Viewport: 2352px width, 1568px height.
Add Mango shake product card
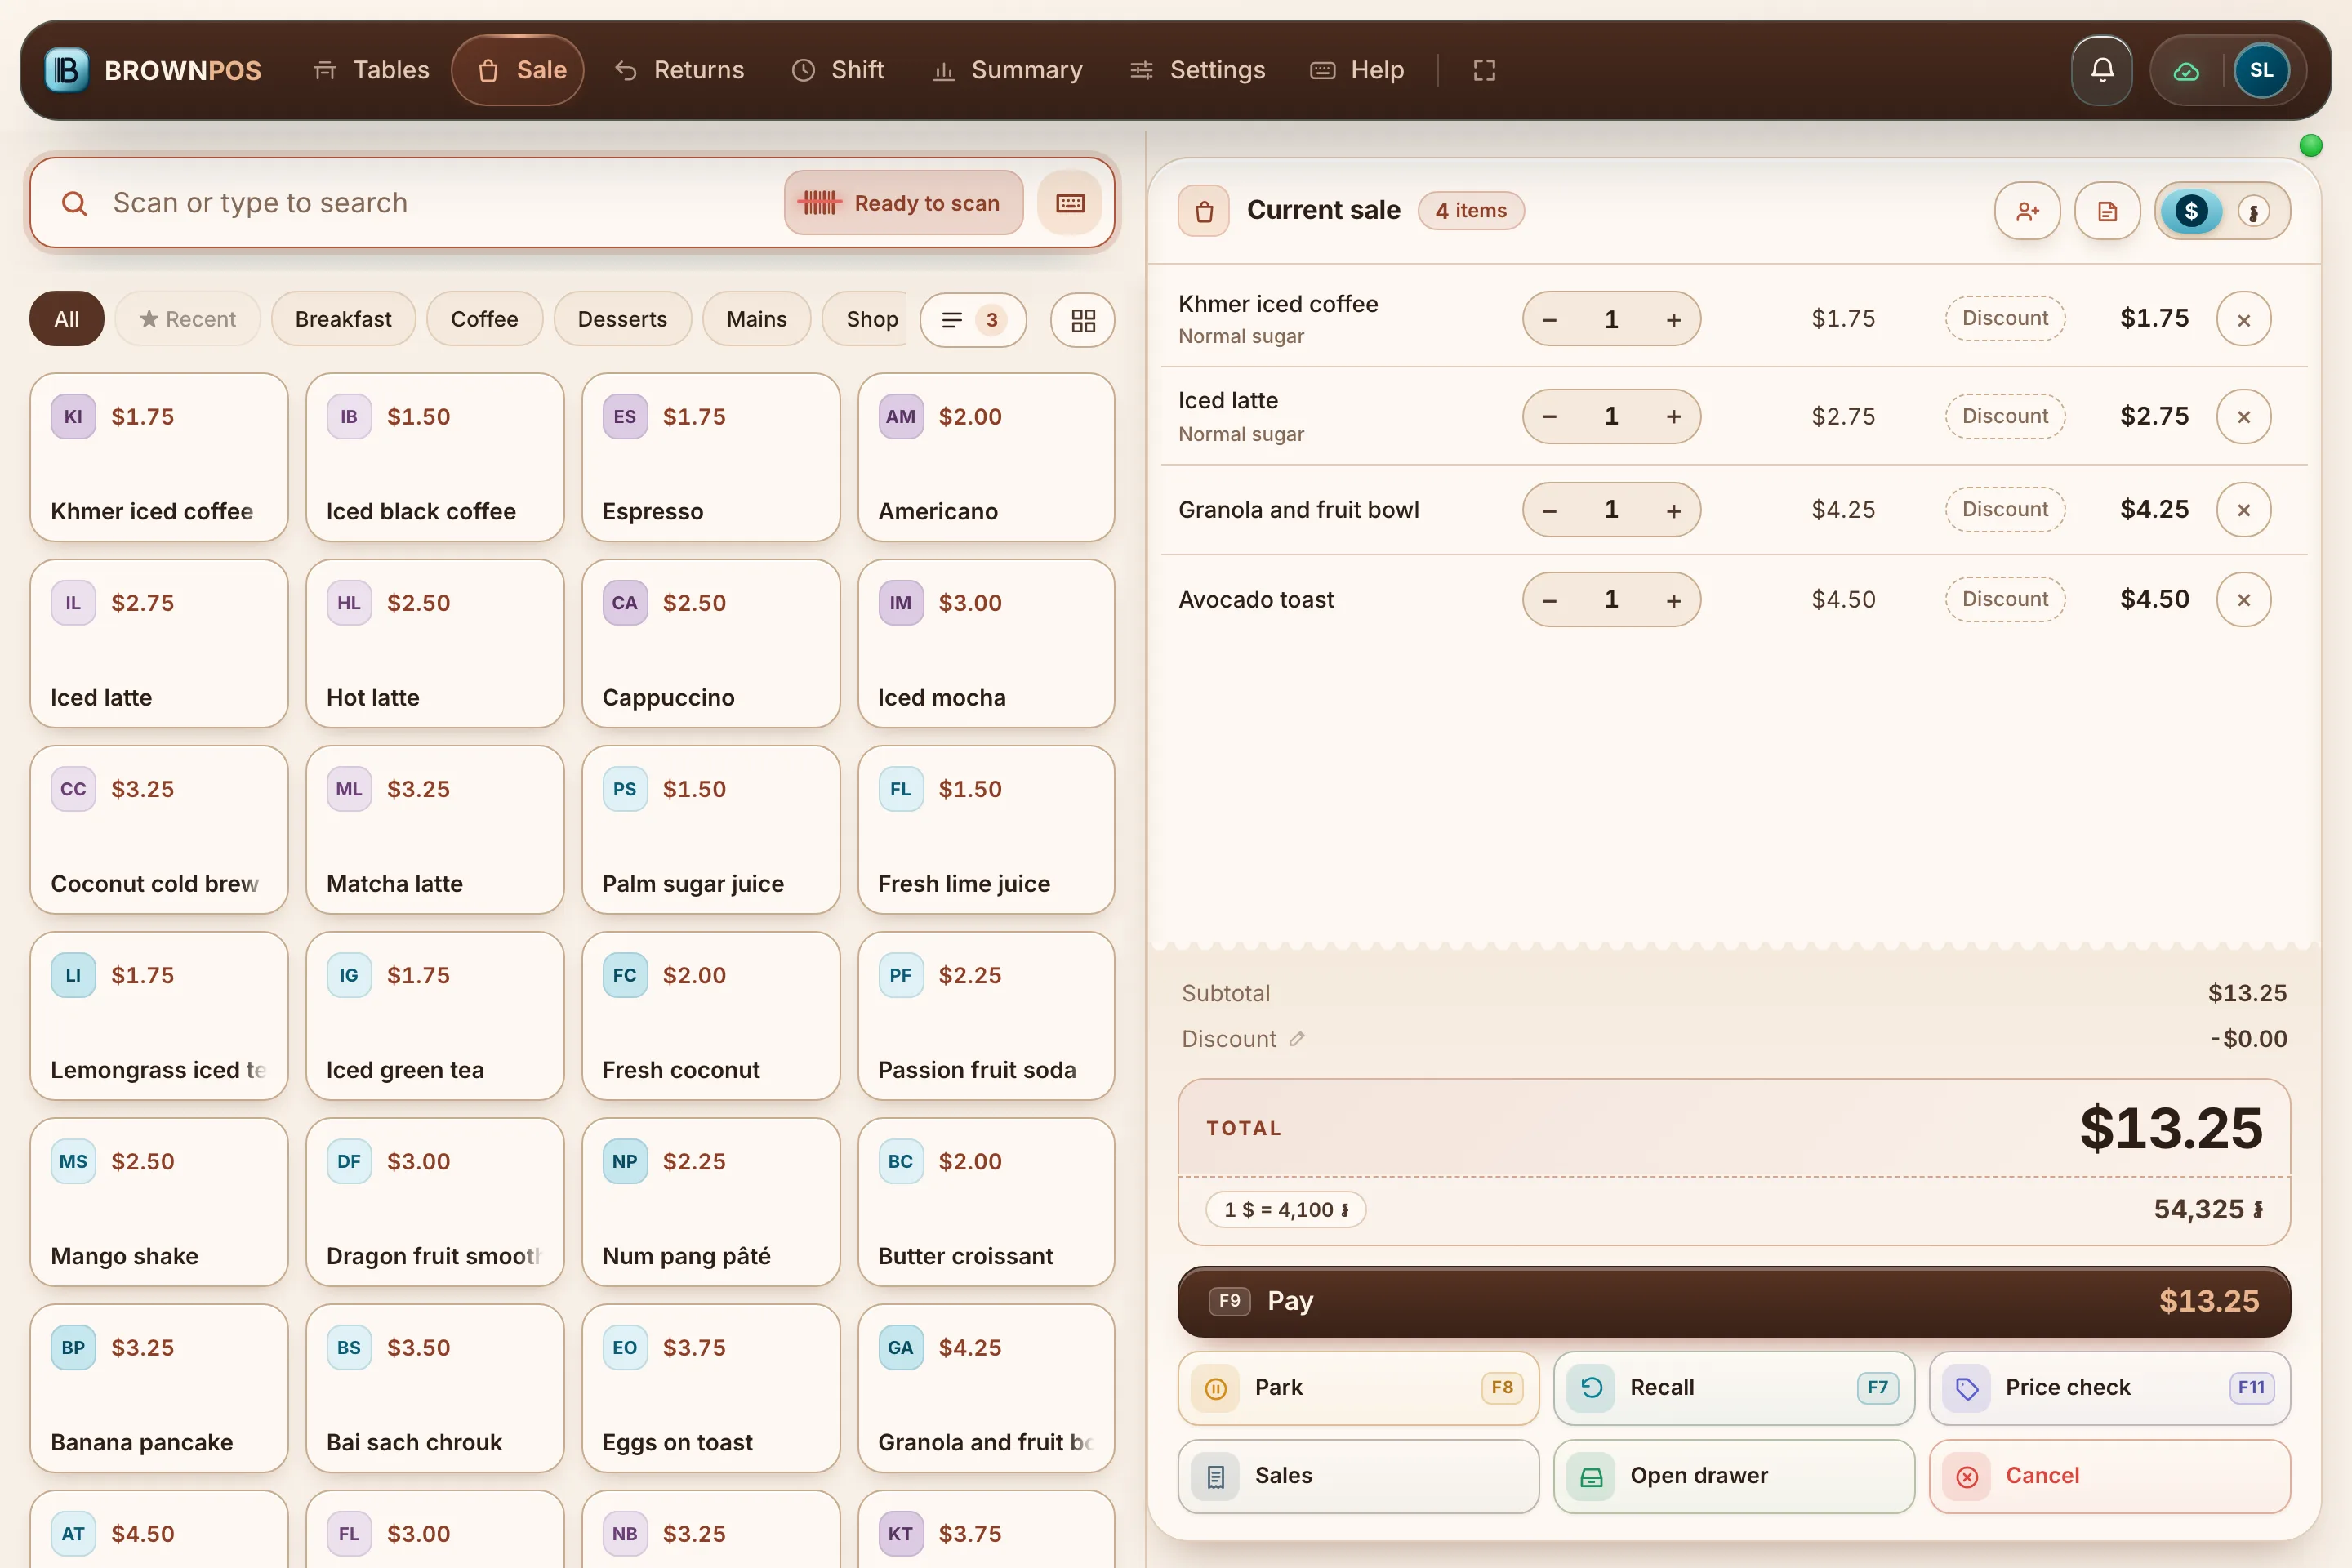[159, 1202]
